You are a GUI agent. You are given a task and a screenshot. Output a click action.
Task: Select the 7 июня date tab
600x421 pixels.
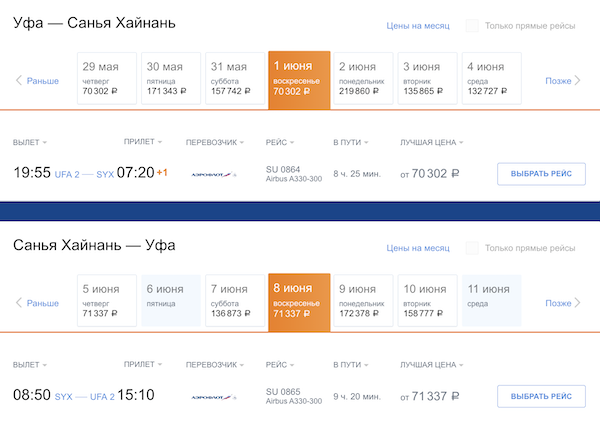coord(234,302)
